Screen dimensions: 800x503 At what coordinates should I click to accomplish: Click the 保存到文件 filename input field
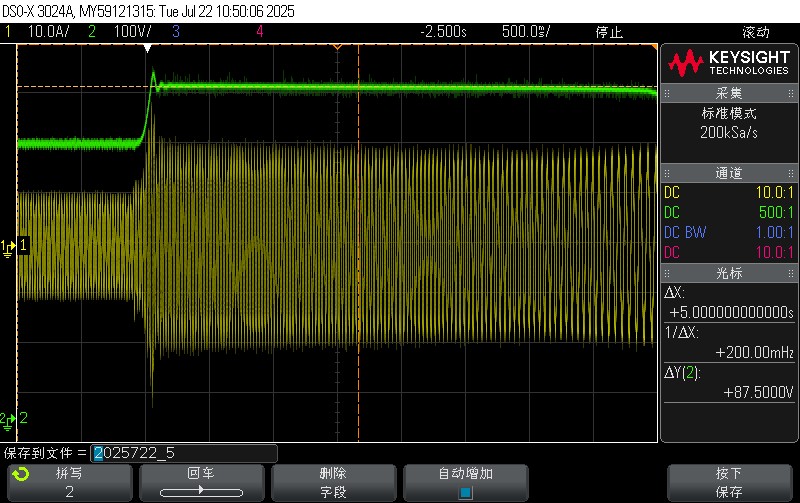184,453
